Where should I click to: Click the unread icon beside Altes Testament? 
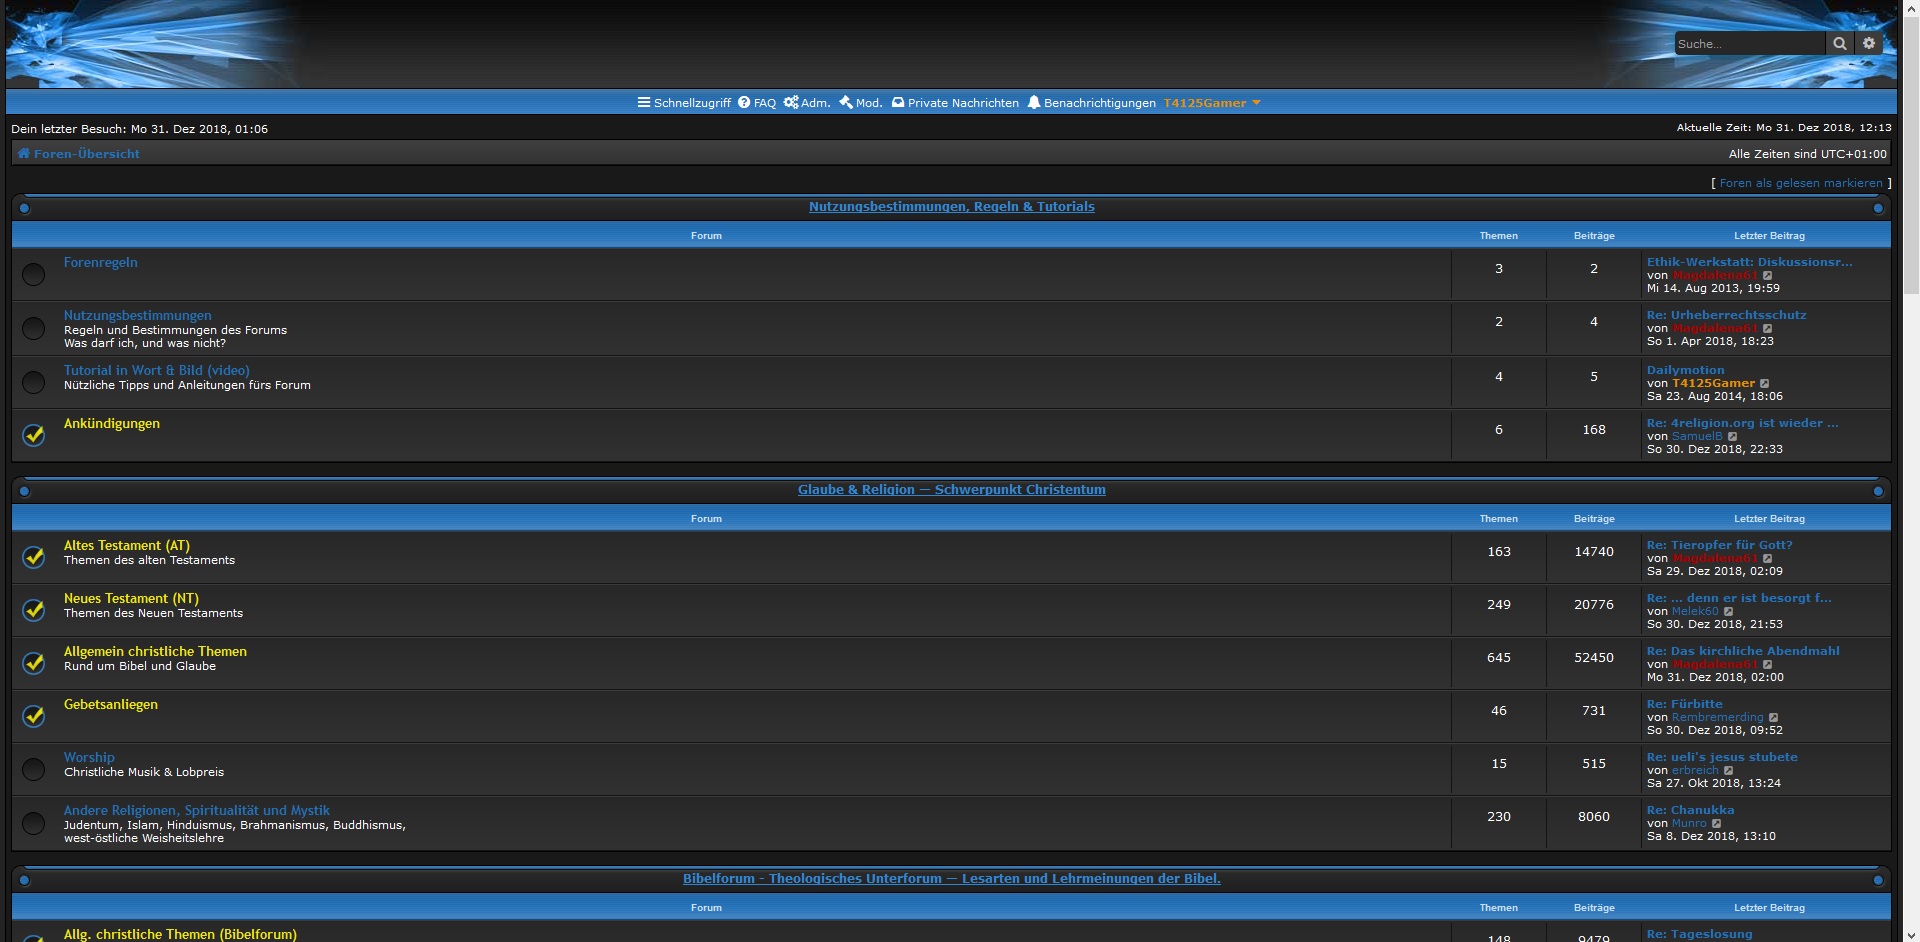tap(34, 557)
